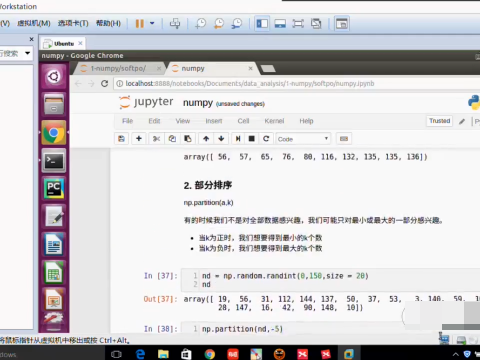
Task: Run the selected cell
Action: coord(238,139)
